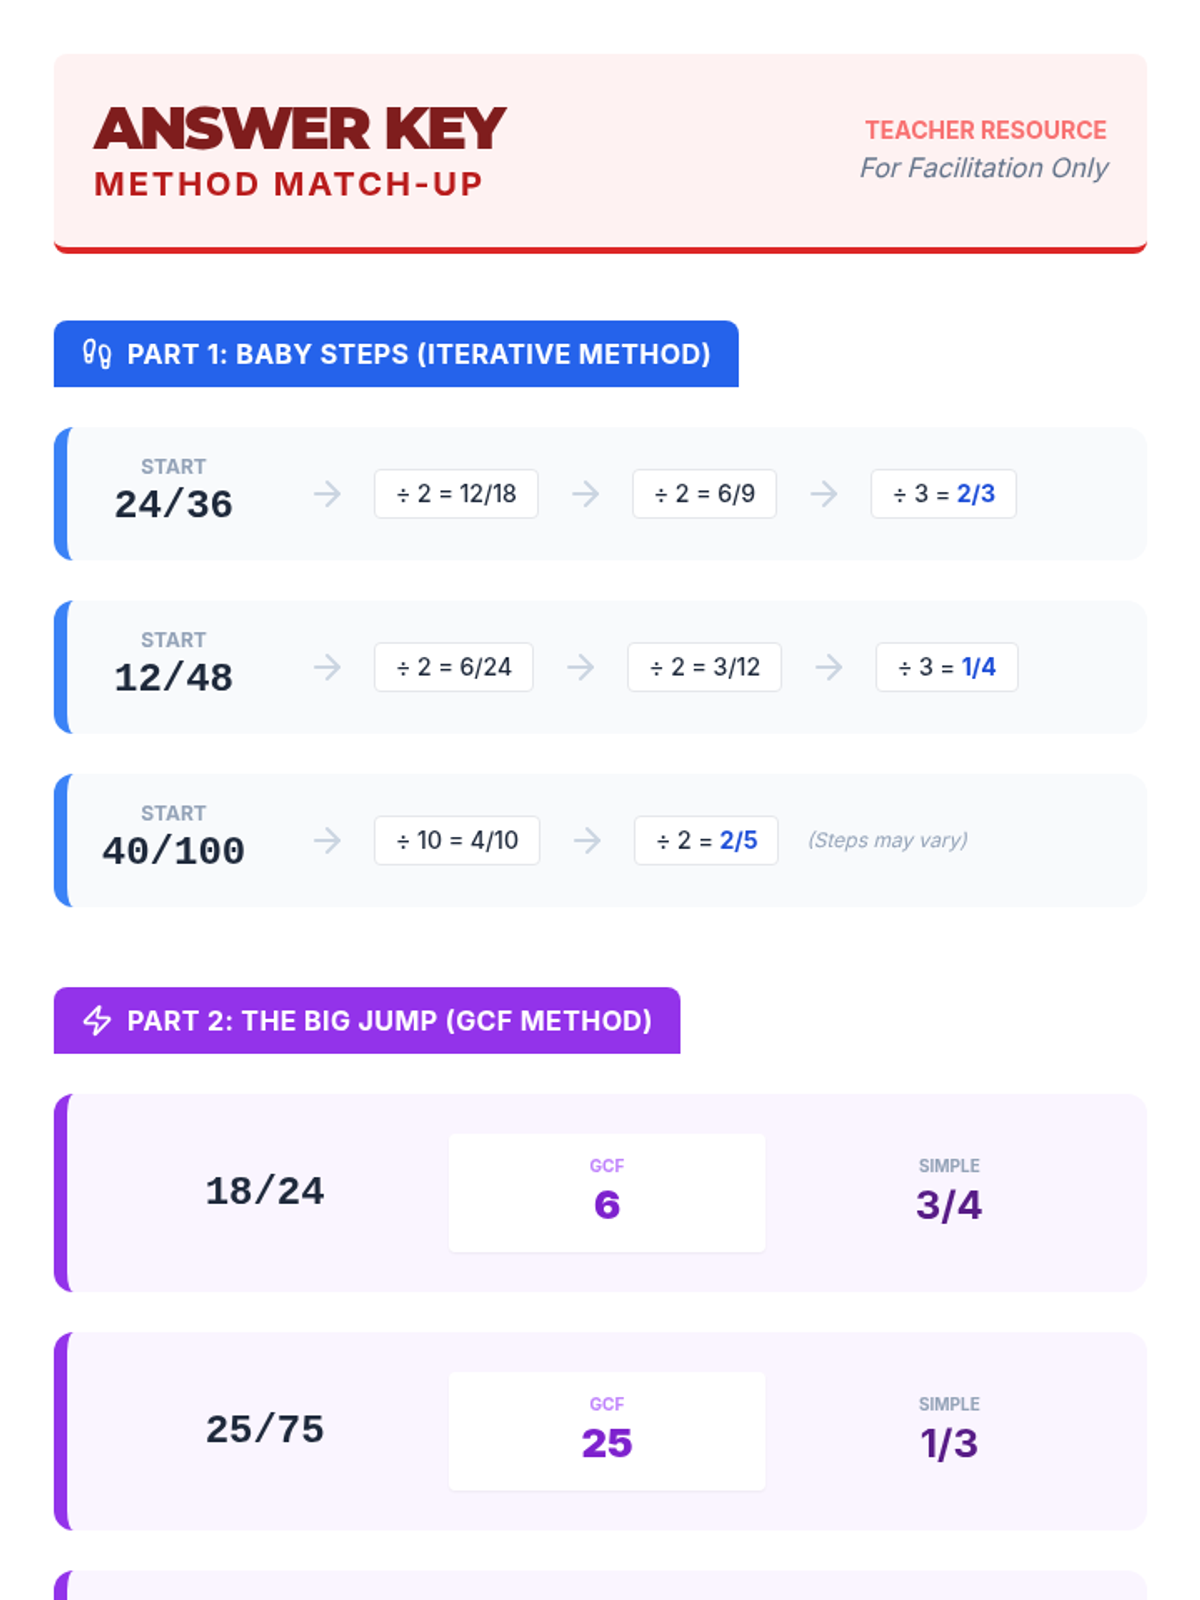1200x1600 pixels.
Task: Click the arrow before the ÷ 2 = 2/5 step
Action: coord(588,840)
